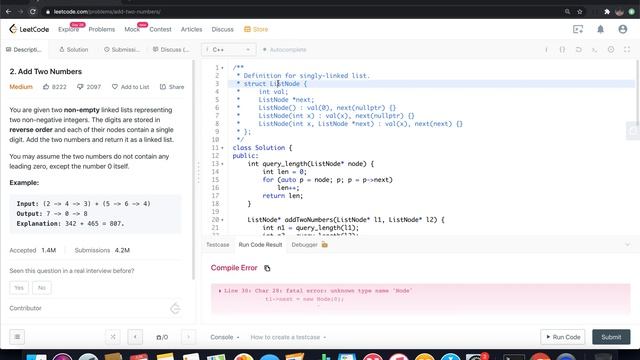Open the Articles nav item
Viewport: 640px width, 360px height.
(191, 29)
